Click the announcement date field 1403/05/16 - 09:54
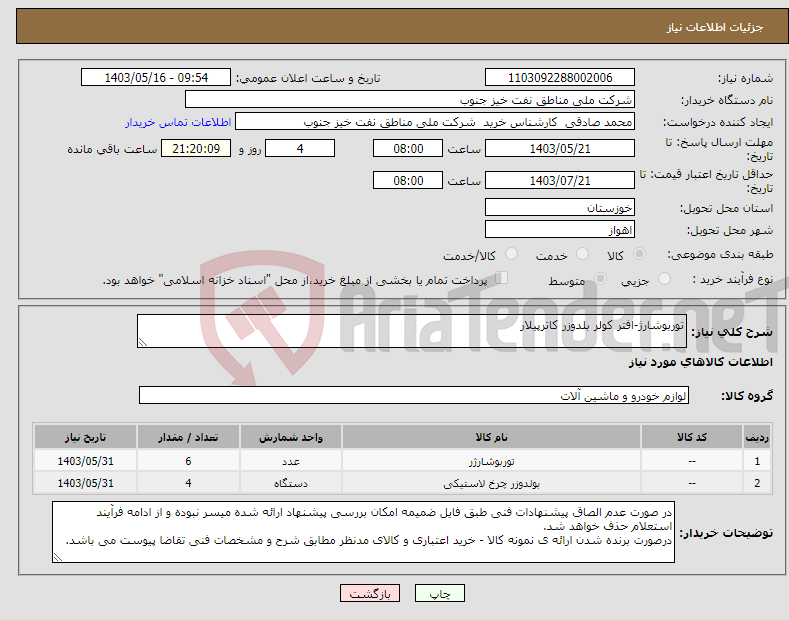Image resolution: width=789 pixels, height=620 pixels. coord(155,78)
